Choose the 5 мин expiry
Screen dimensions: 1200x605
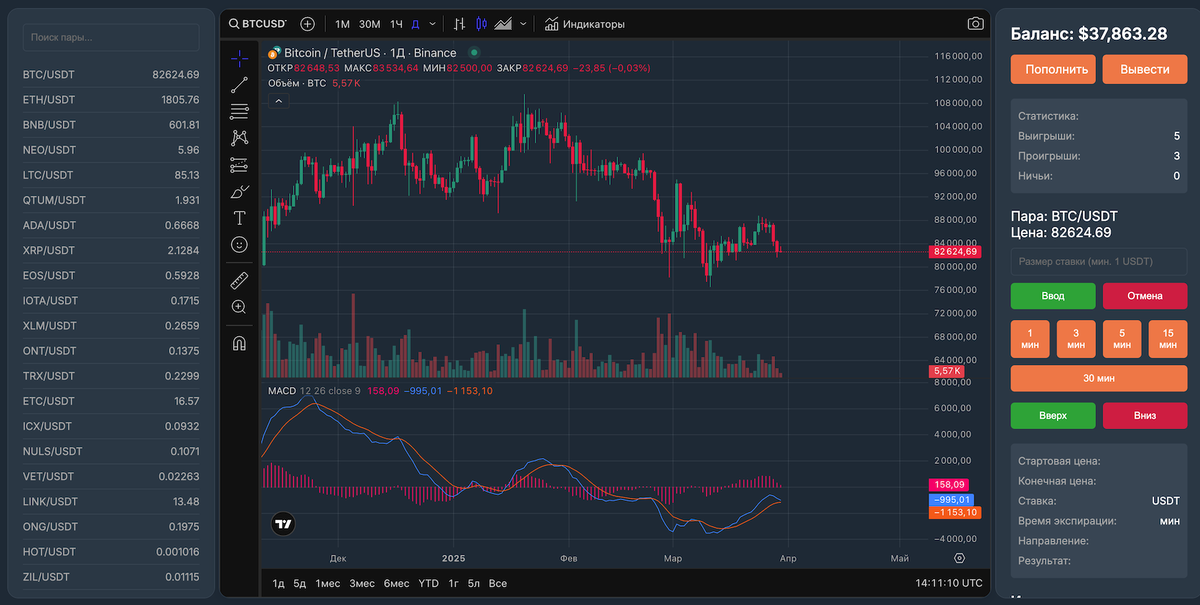[x=1122, y=339]
